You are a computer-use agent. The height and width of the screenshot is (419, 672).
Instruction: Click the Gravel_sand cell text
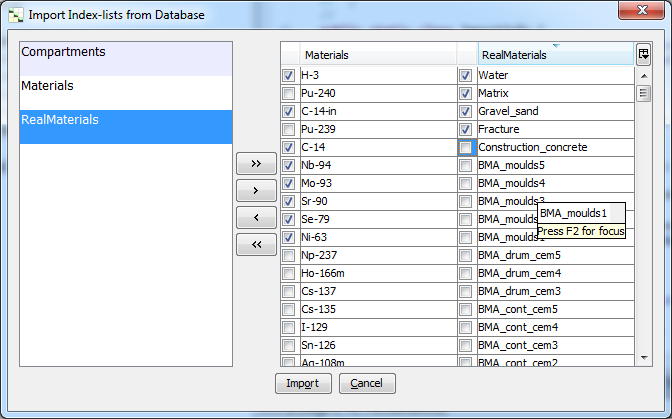[508, 111]
